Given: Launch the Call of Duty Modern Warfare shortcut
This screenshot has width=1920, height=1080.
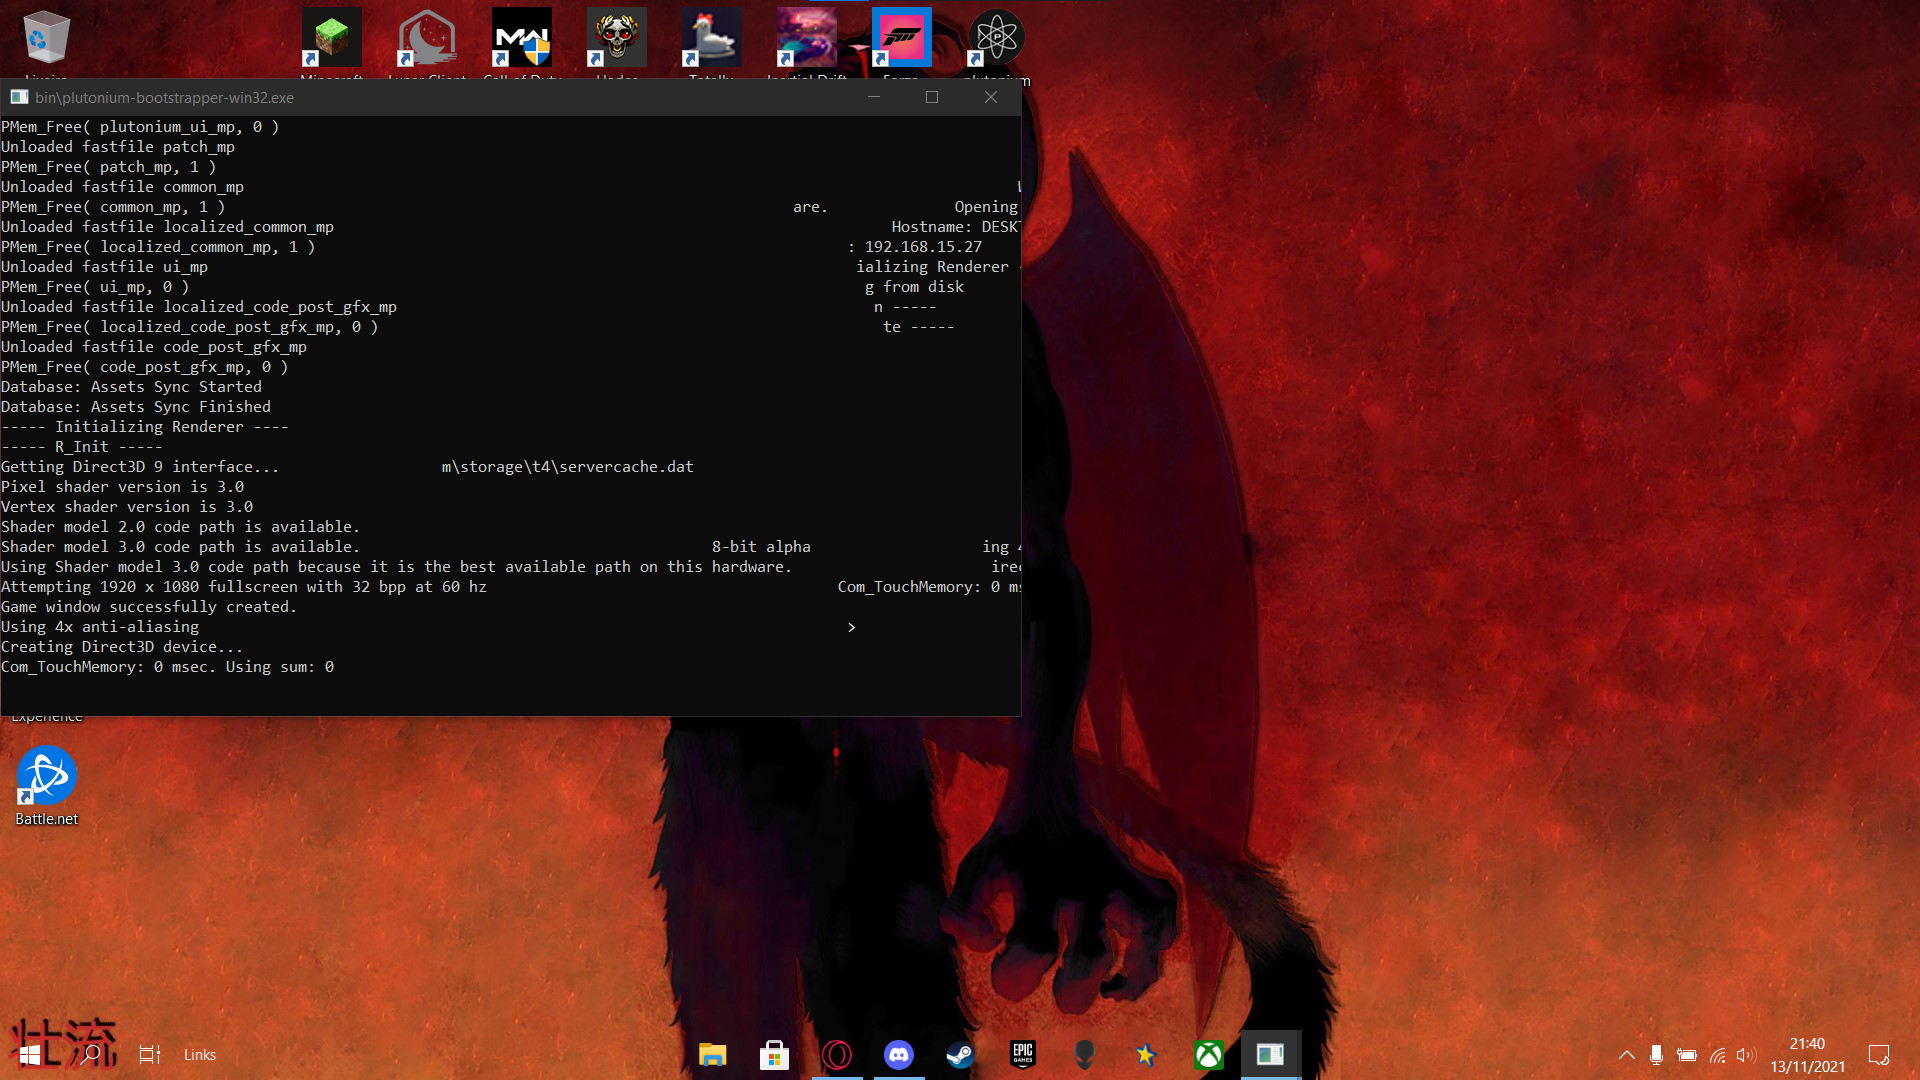Looking at the screenshot, I should tap(522, 38).
